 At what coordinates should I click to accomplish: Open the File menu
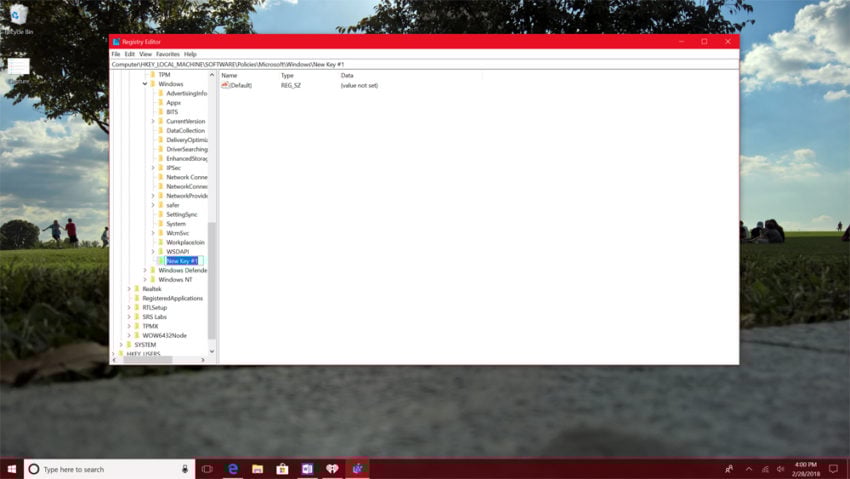[116, 54]
